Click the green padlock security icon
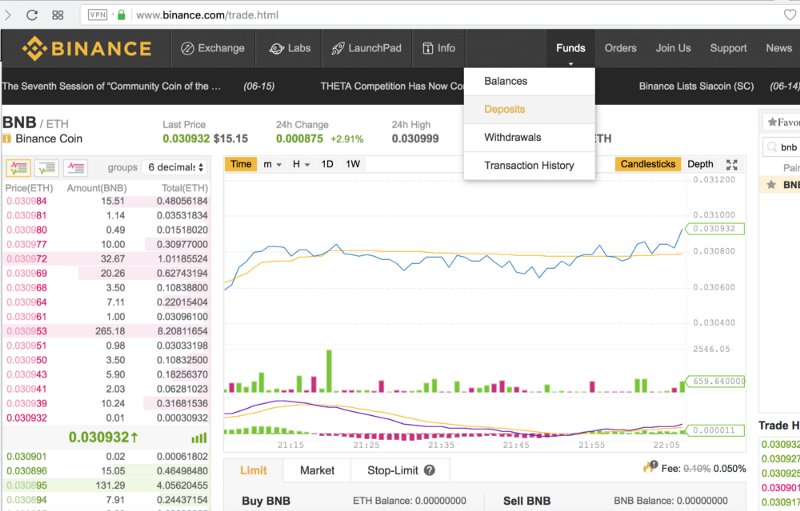 (x=121, y=15)
